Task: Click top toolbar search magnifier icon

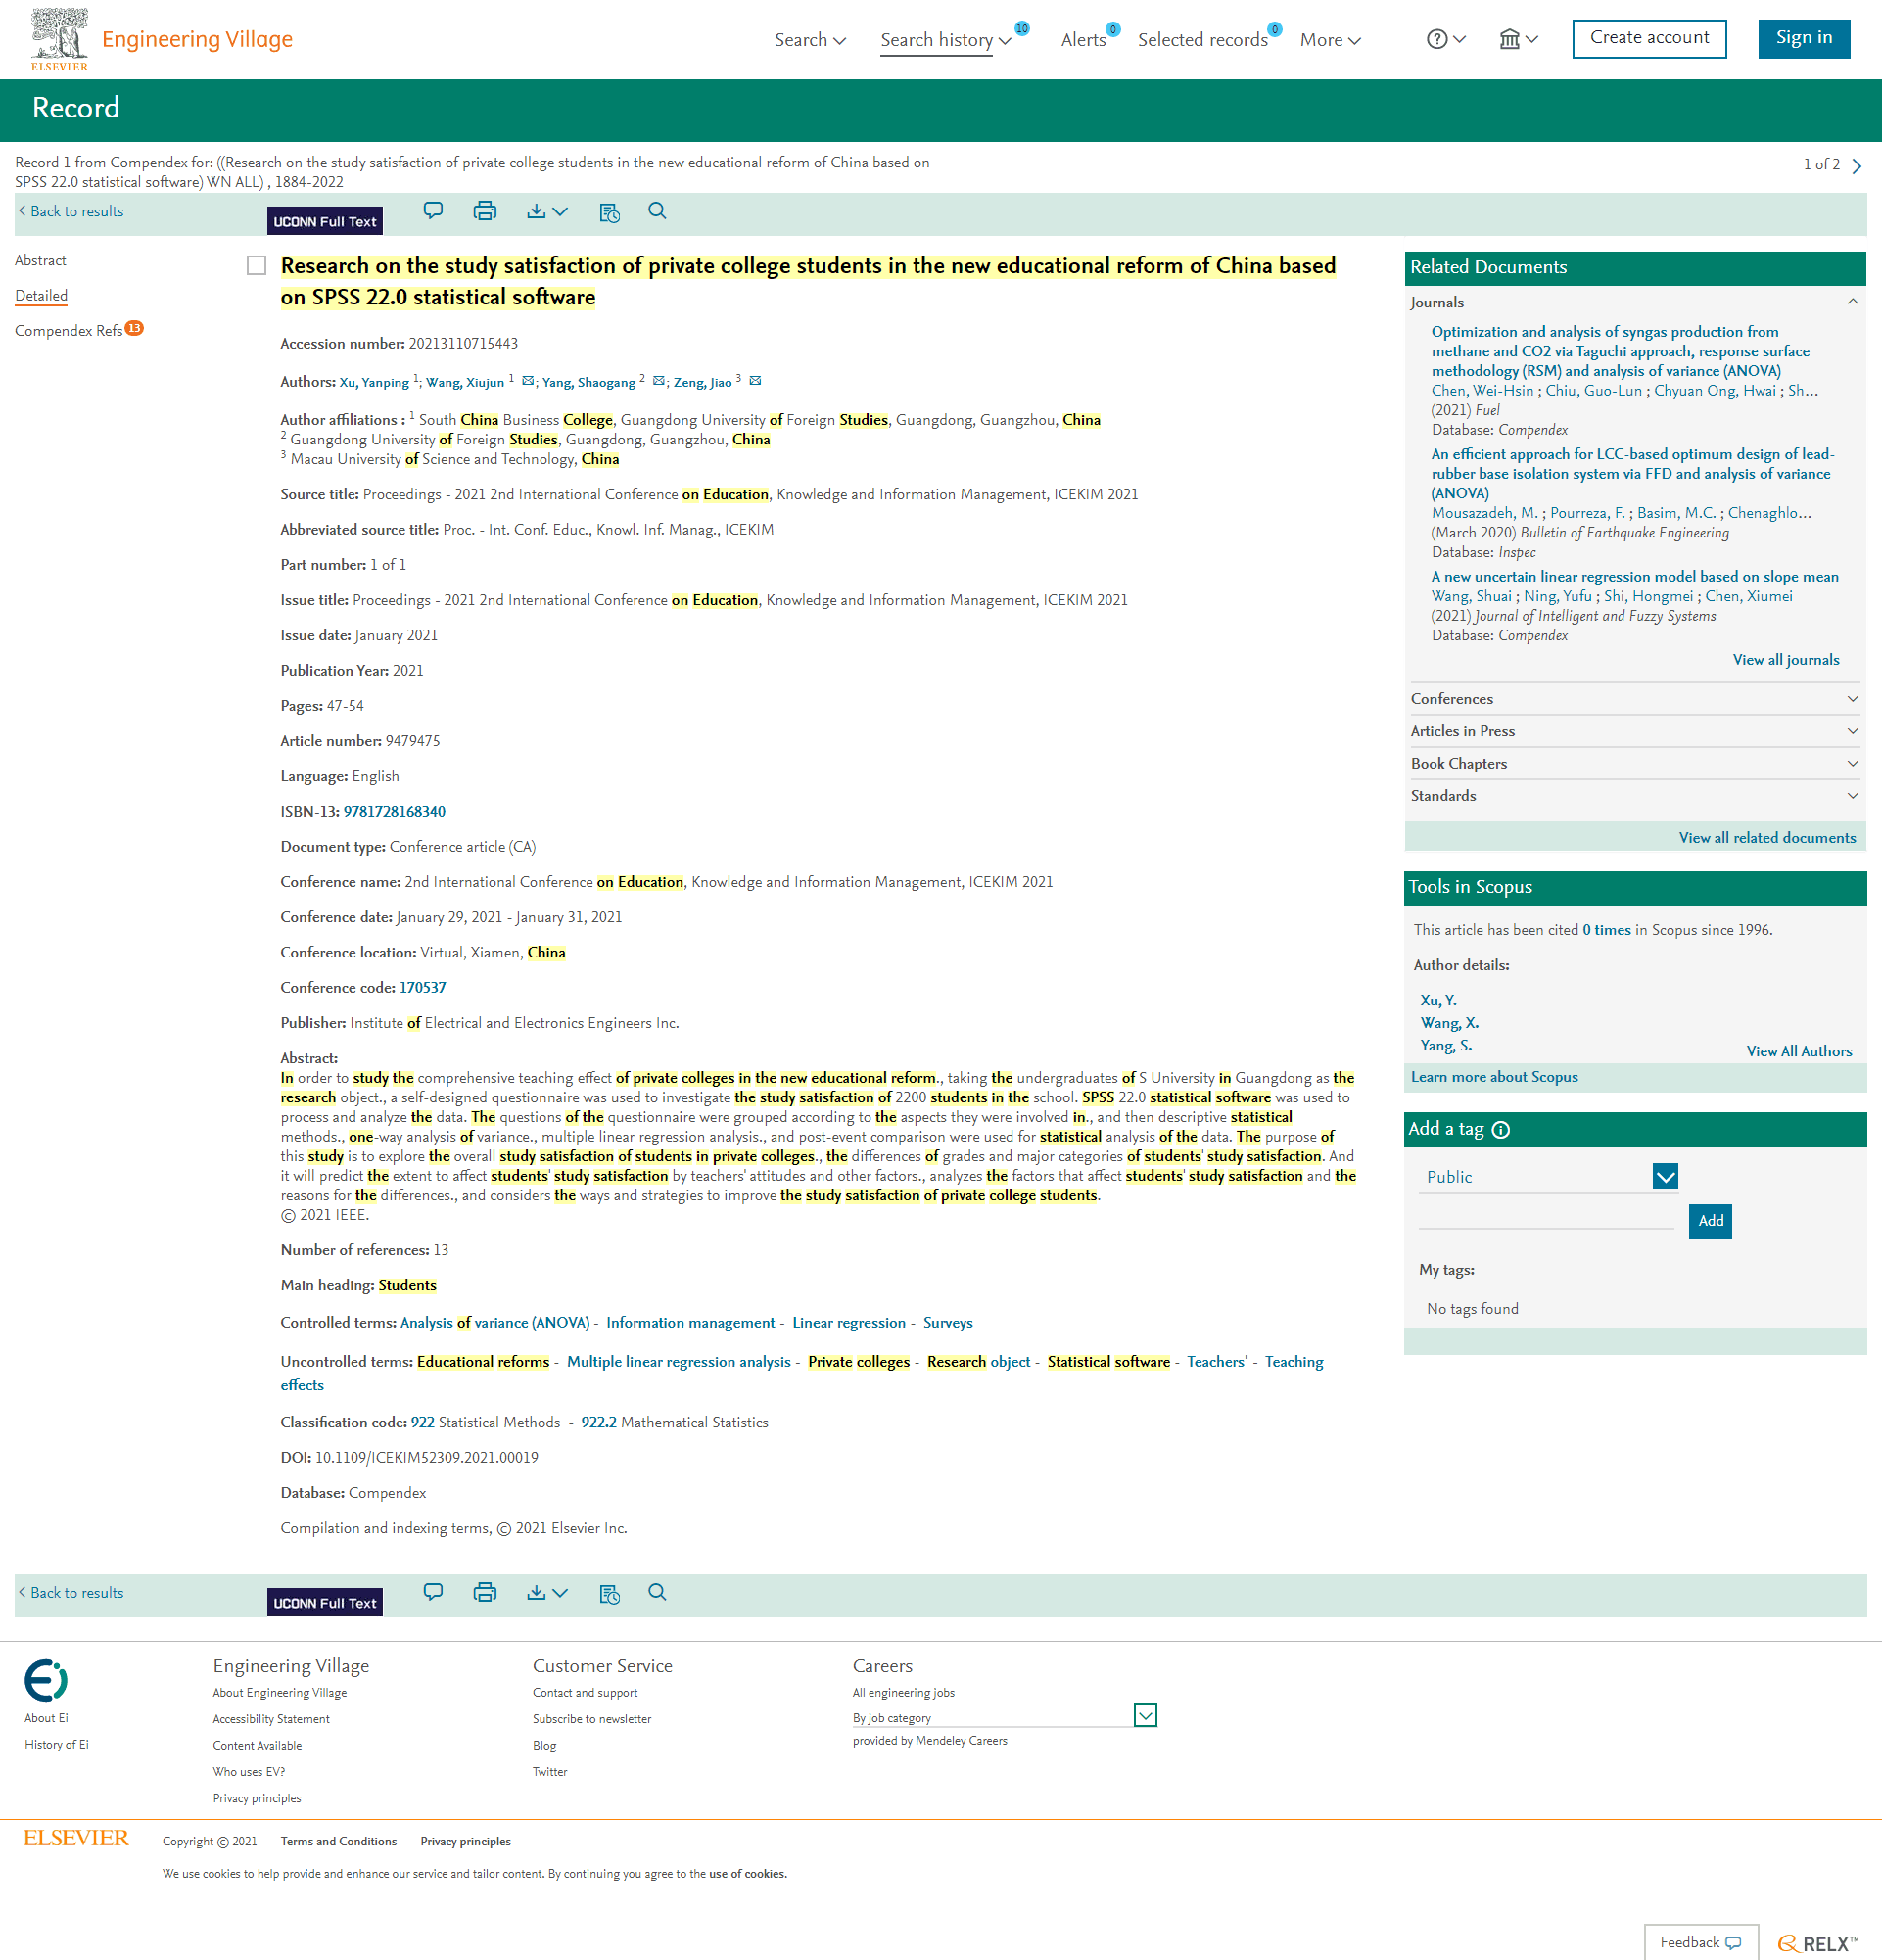Action: [657, 211]
